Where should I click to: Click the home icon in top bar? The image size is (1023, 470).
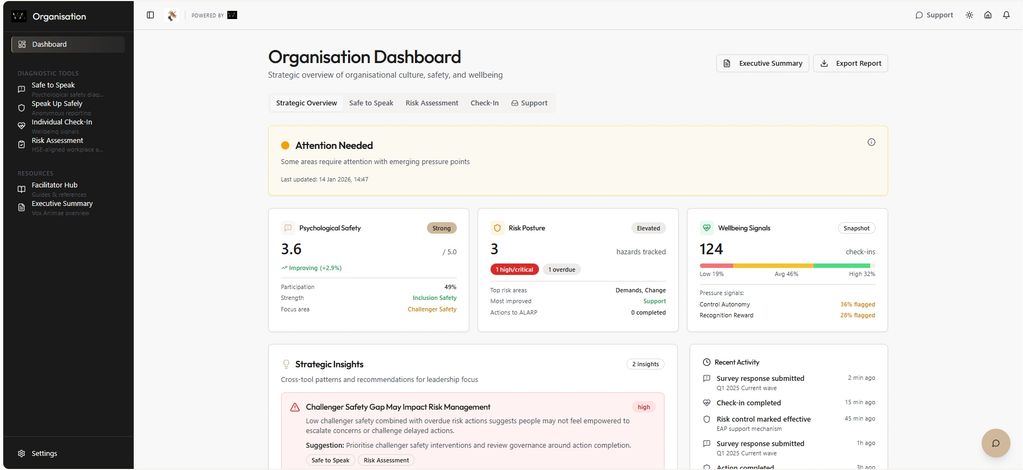(988, 15)
